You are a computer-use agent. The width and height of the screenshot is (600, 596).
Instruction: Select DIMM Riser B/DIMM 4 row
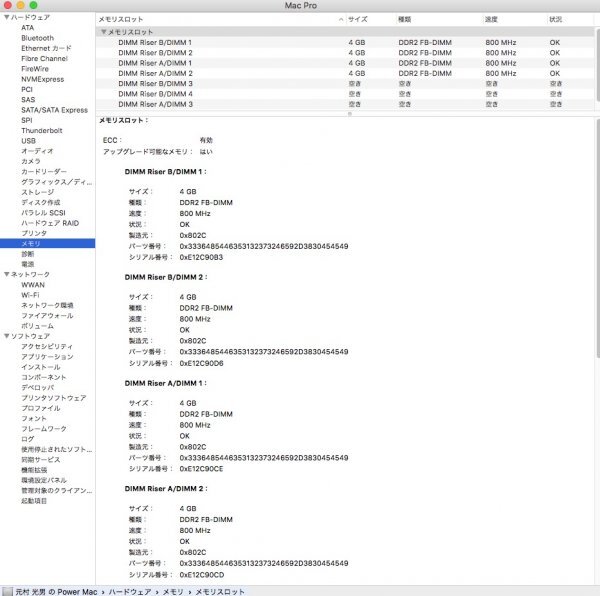point(345,94)
